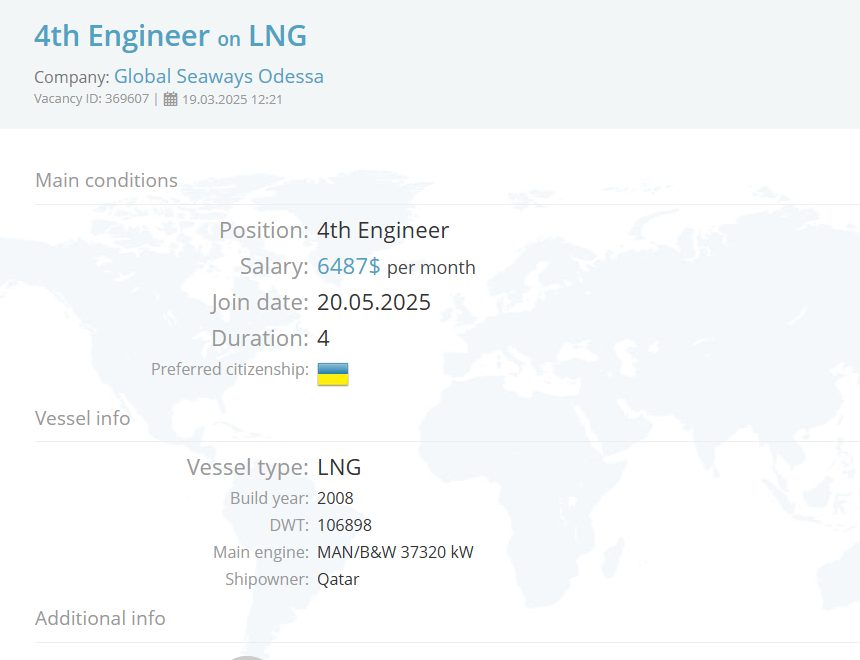The width and height of the screenshot is (860, 660).
Task: Click the 20.05.2025 join date value
Action: (374, 302)
